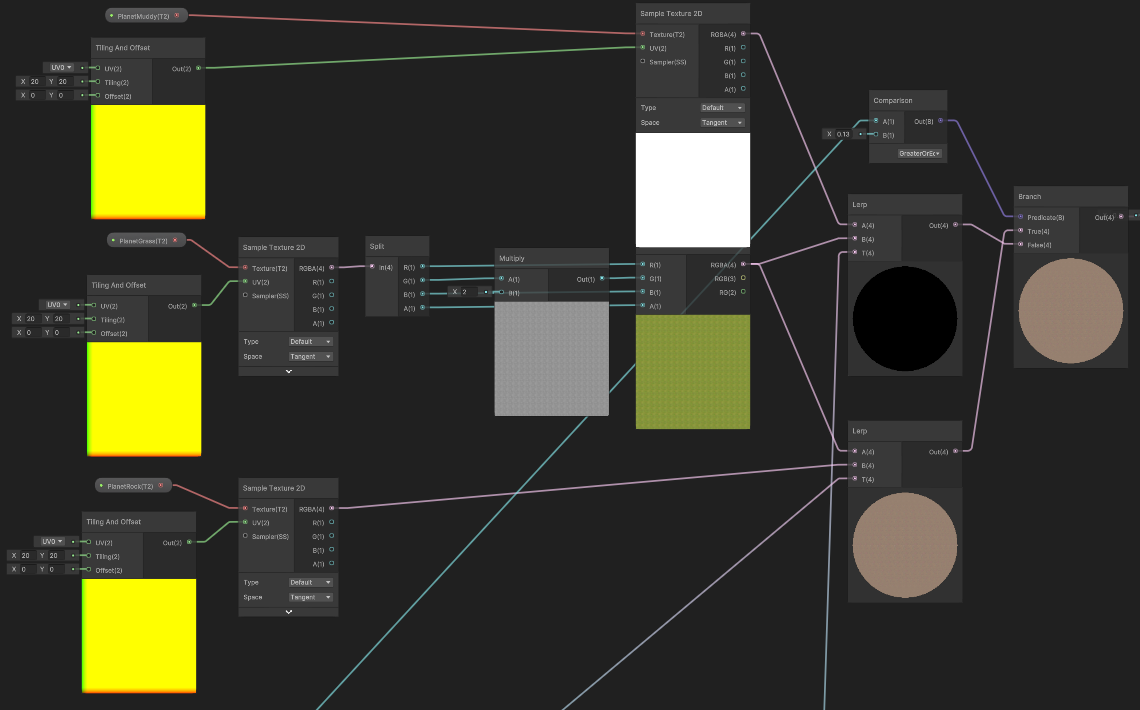The width and height of the screenshot is (1140, 710).
Task: Click the Branch node Predicate(B) input port
Action: 1020,217
